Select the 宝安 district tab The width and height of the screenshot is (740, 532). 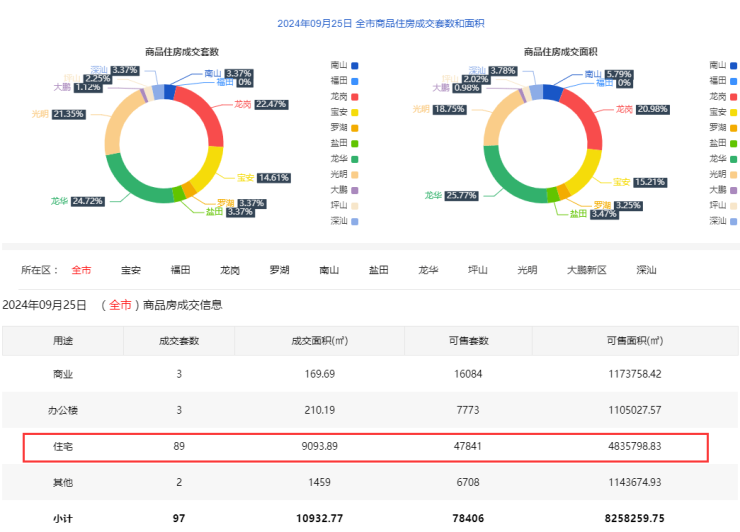pos(131,270)
